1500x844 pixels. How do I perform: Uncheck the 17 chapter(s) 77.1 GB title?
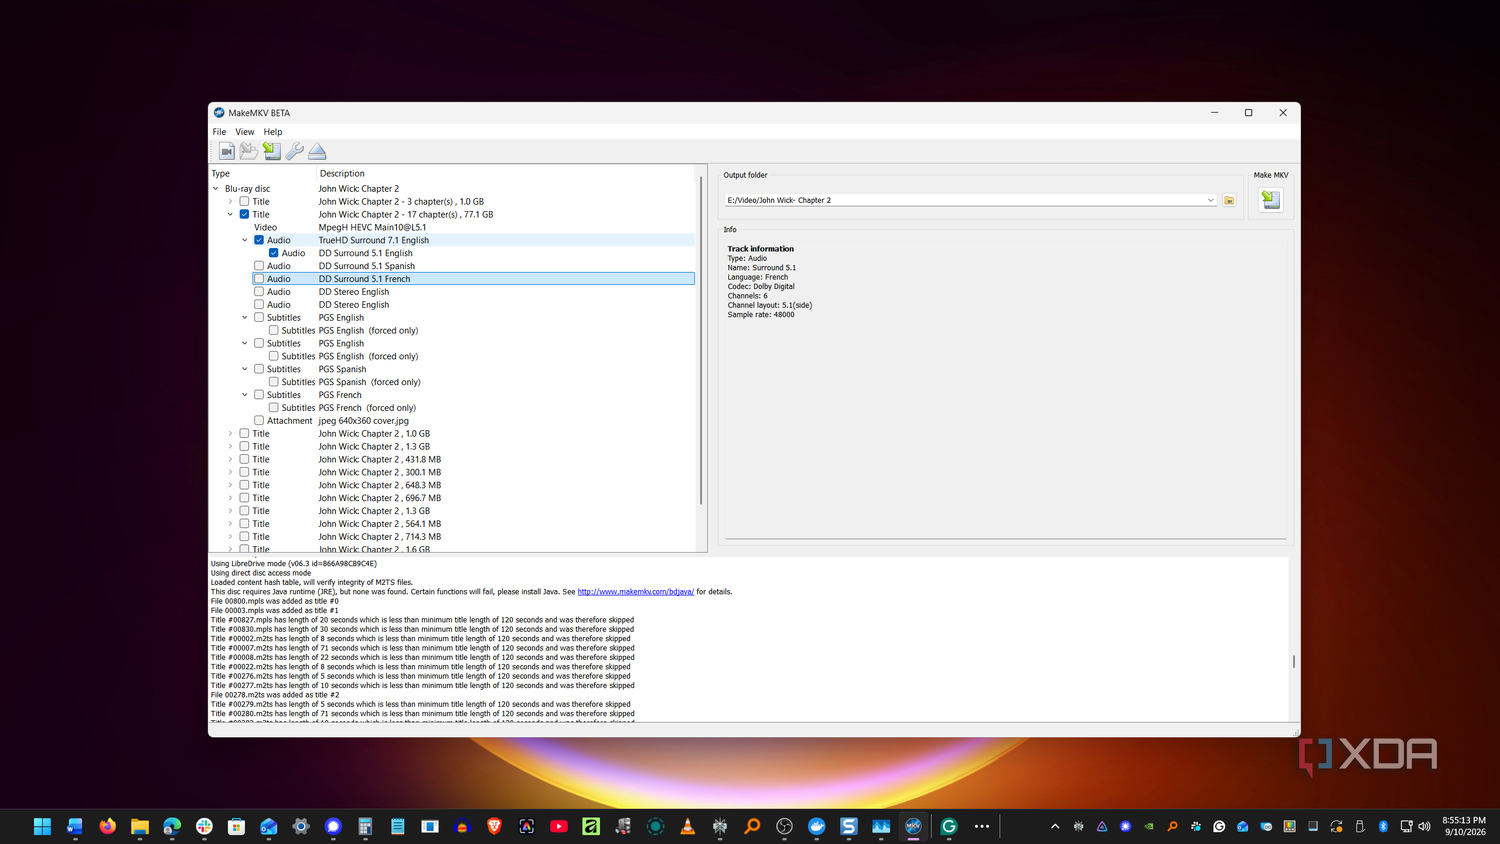(x=244, y=214)
